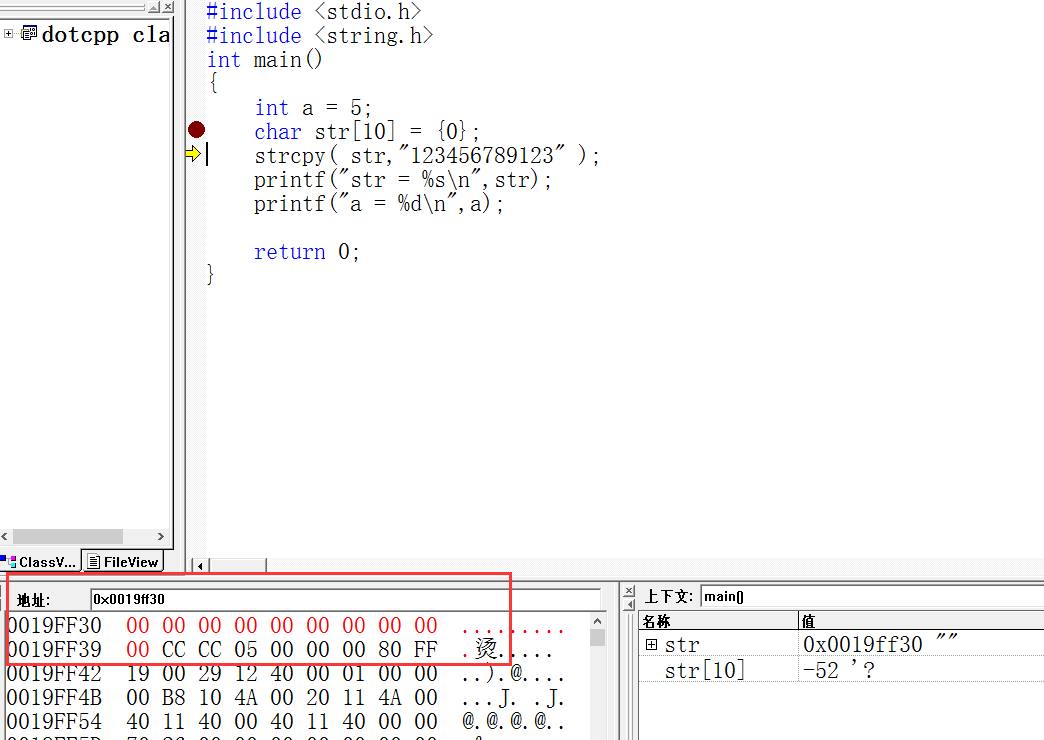This screenshot has height=740, width=1044.
Task: Expand the dotcpp classes tree node
Action: pos(8,34)
